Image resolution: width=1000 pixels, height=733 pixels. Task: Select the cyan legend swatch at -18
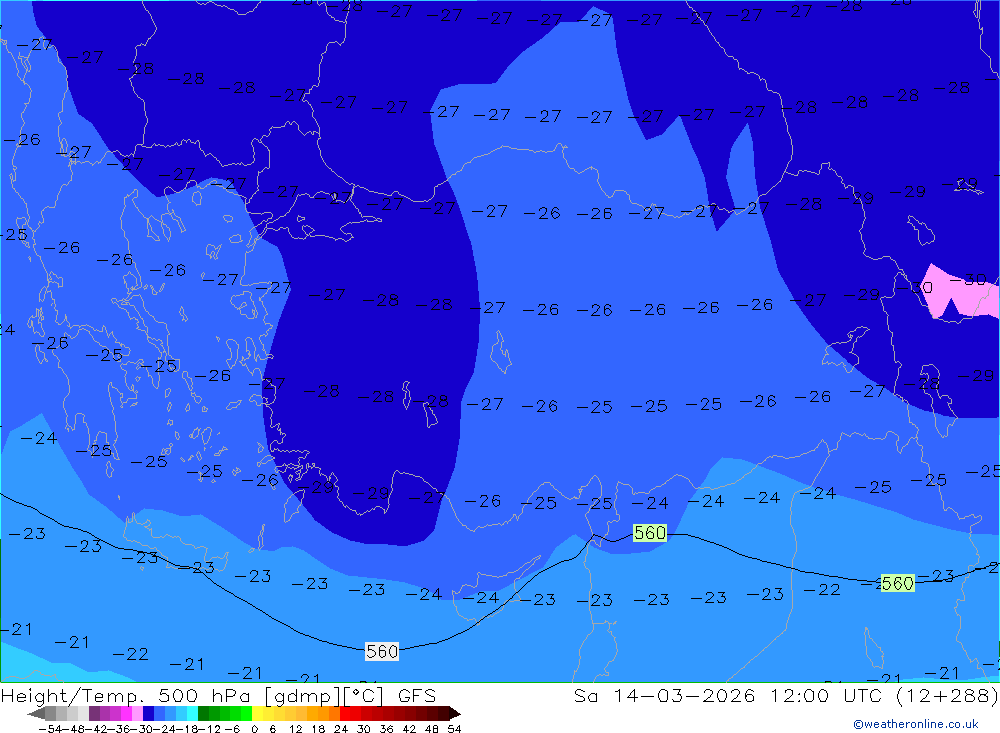click(192, 713)
